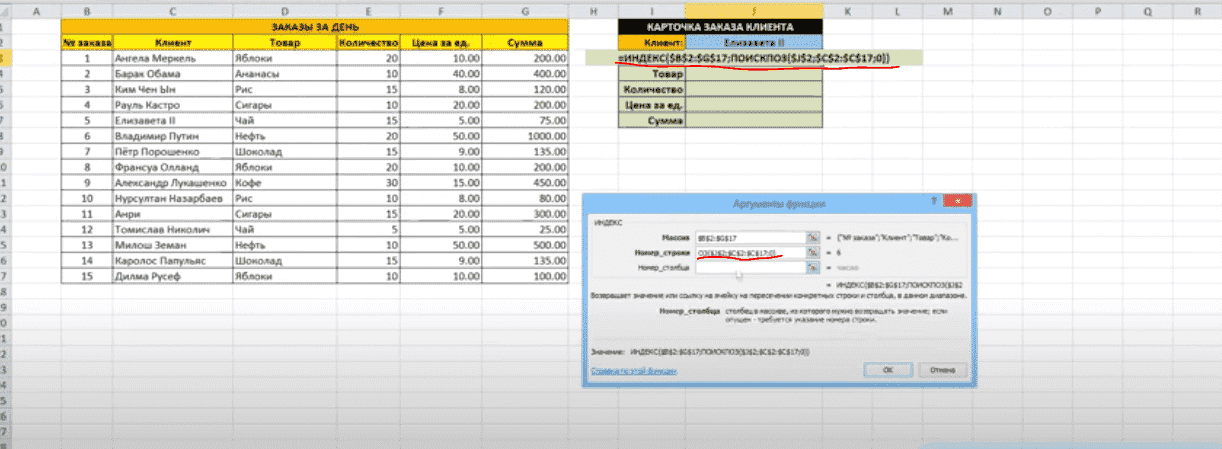Select the 300.00 sum cell
Image resolution: width=1222 pixels, height=449 pixels.
click(x=526, y=215)
